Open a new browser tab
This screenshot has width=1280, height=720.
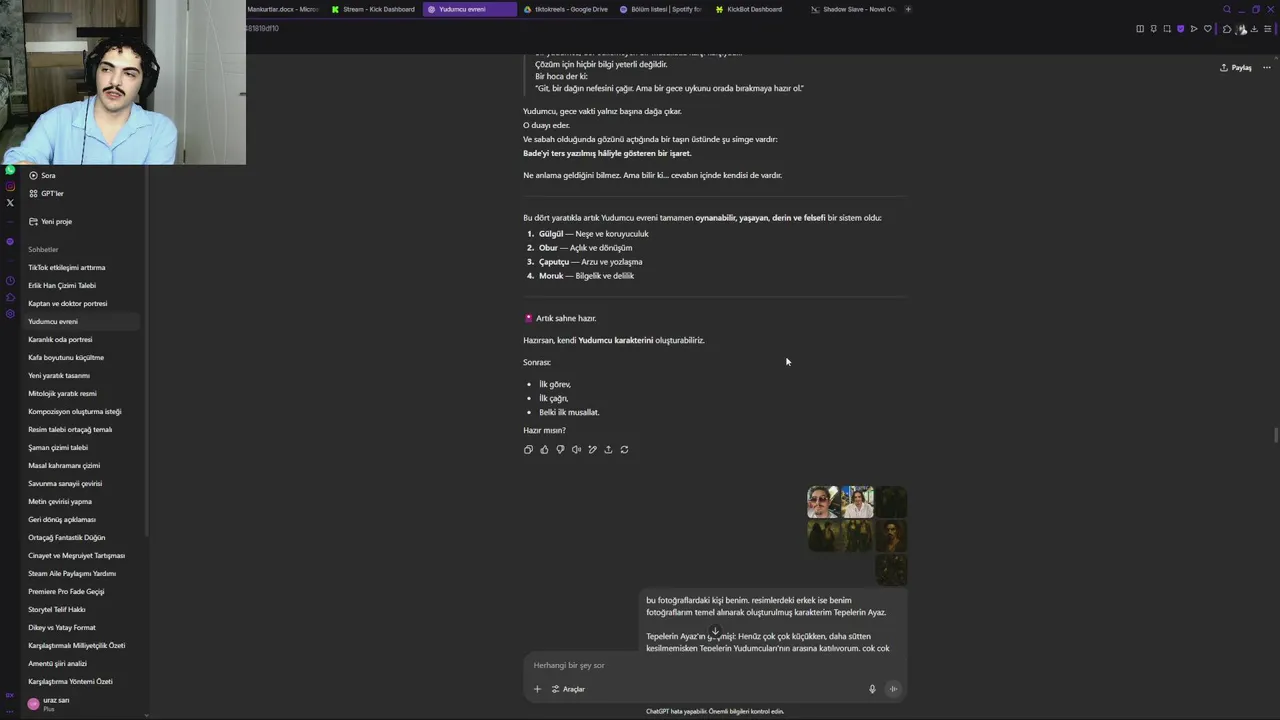point(908,9)
